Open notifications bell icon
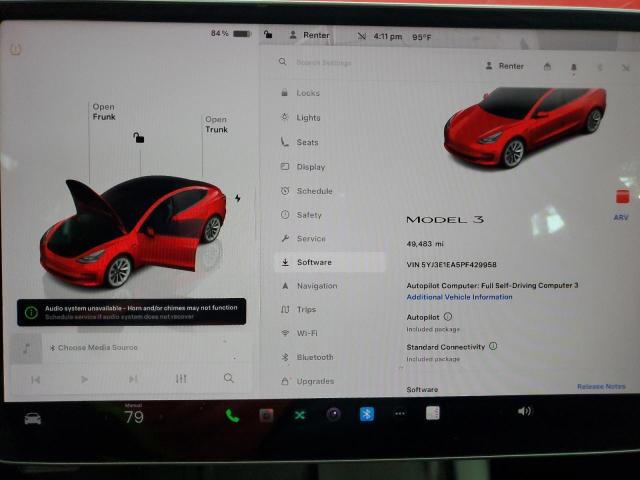640x480 pixels. coord(573,67)
